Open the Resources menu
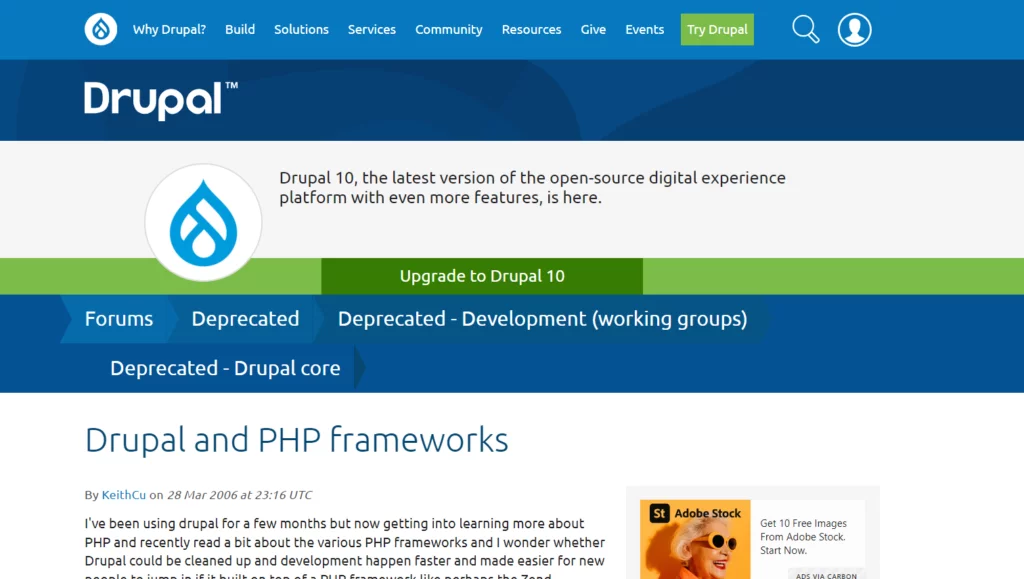The height and width of the screenshot is (579, 1024). point(531,29)
